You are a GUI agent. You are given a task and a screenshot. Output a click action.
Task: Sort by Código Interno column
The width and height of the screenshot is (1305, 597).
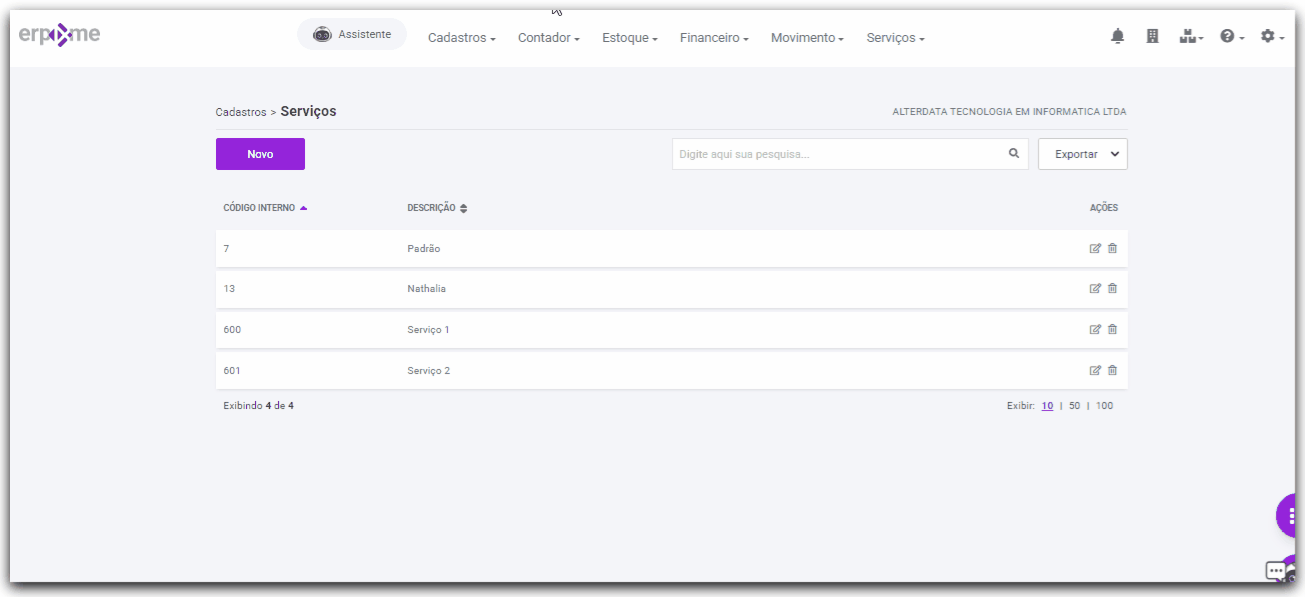click(265, 208)
